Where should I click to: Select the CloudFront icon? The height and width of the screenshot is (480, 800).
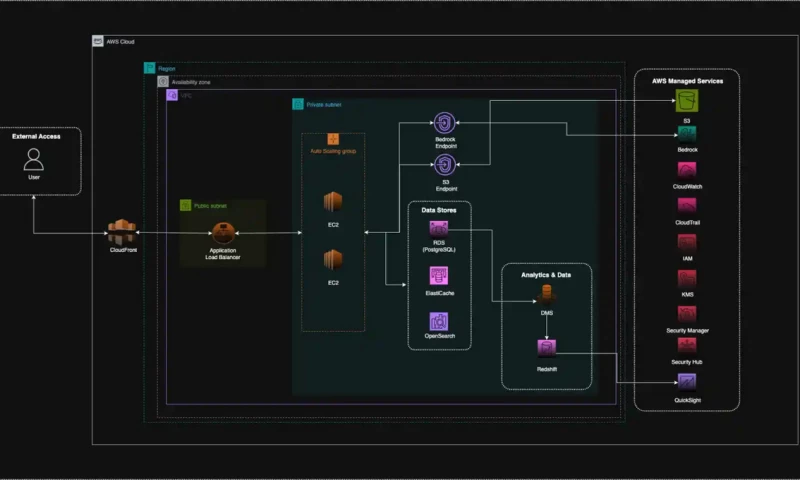pos(122,232)
